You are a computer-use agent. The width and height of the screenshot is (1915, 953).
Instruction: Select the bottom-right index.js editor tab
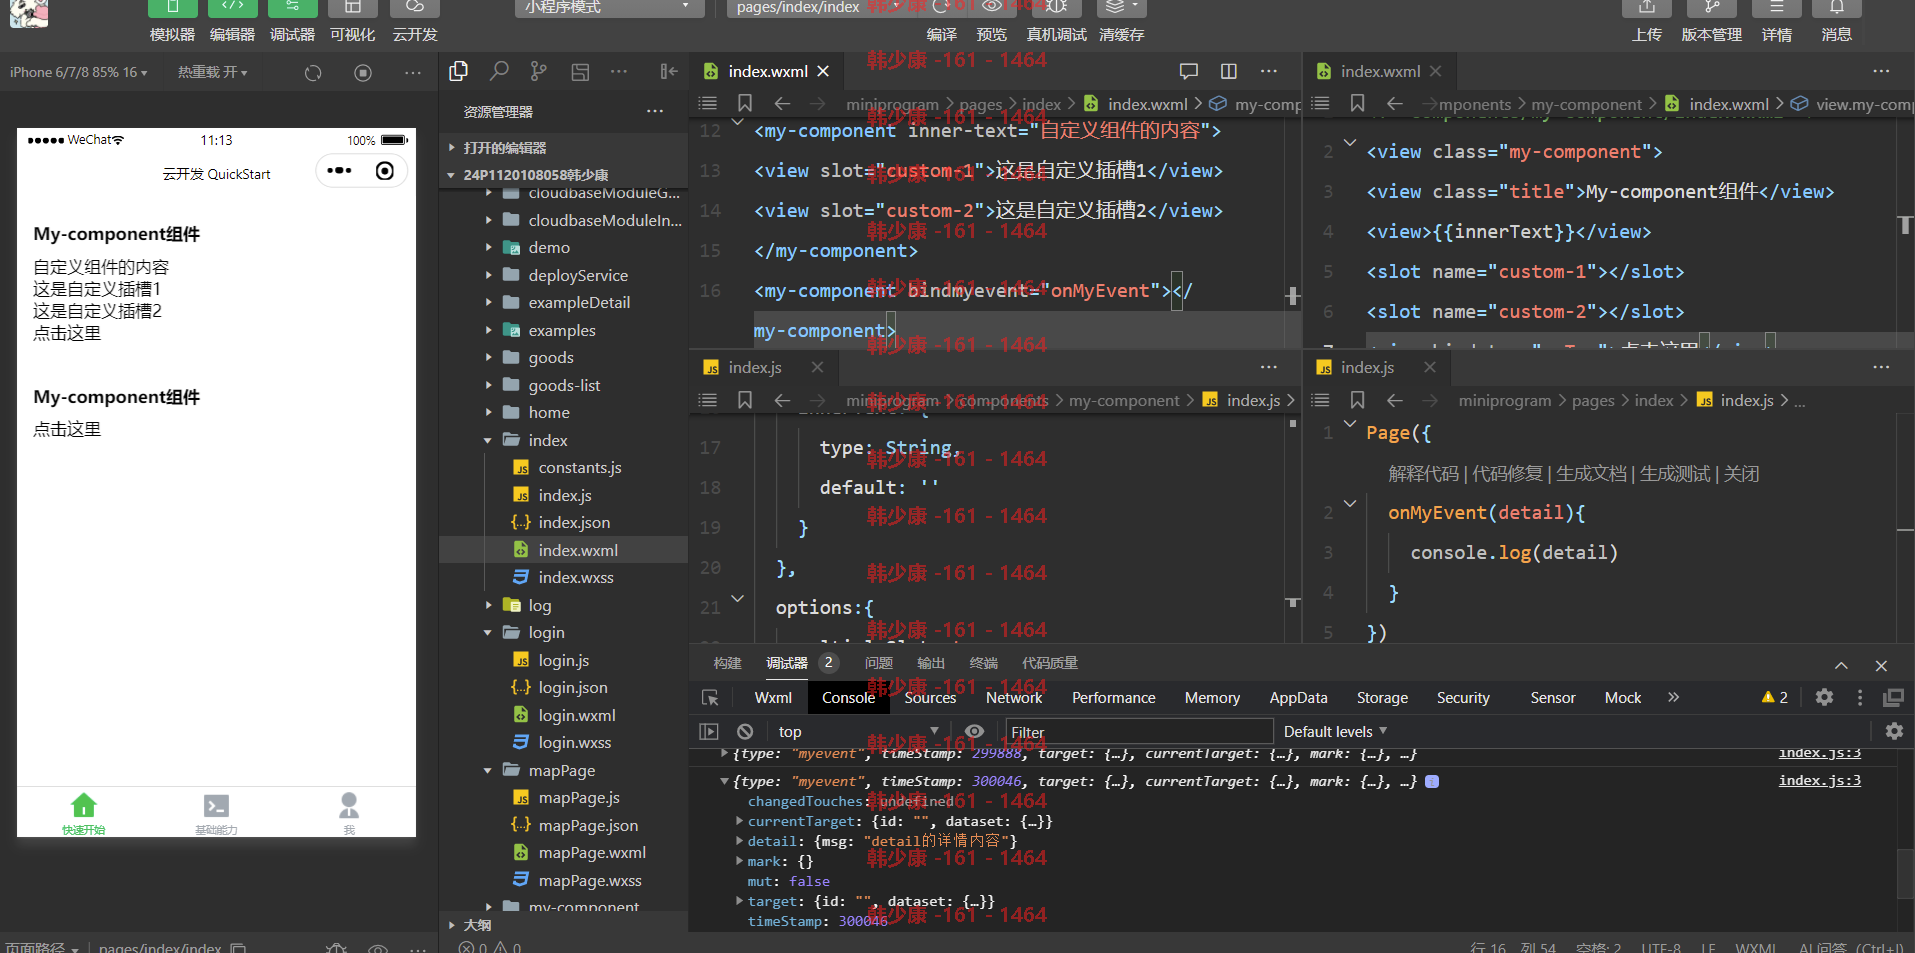pos(1366,367)
